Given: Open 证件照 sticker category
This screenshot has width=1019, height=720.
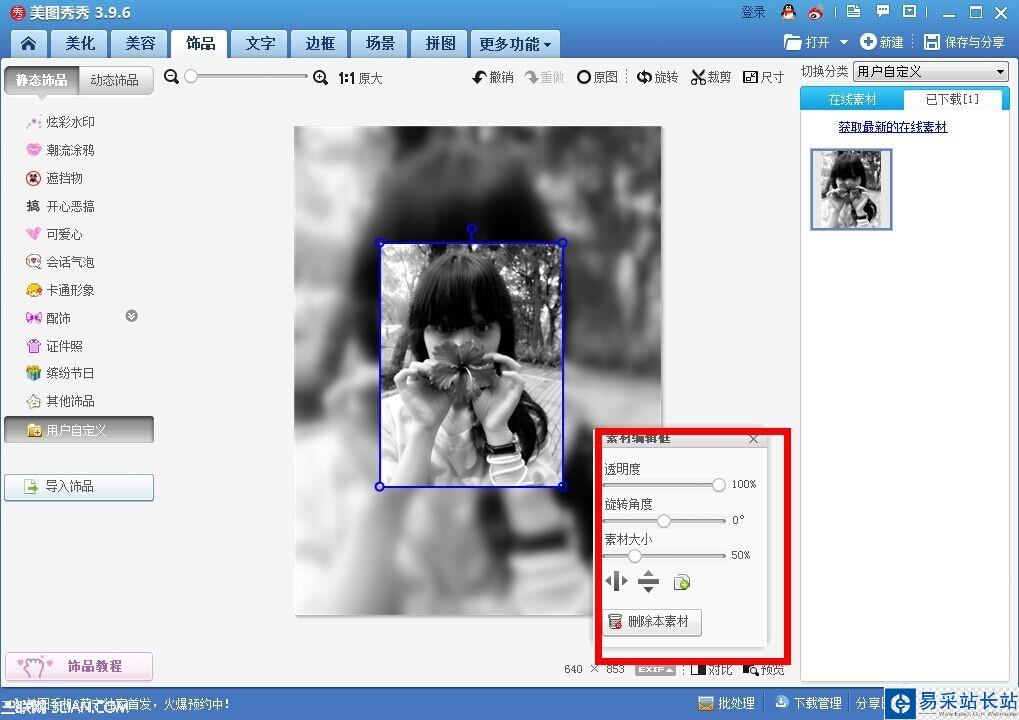Looking at the screenshot, I should click(54, 346).
